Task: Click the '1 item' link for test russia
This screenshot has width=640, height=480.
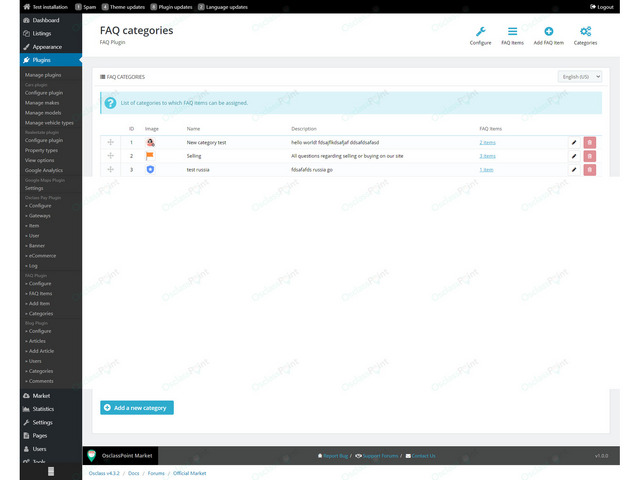Action: (486, 170)
